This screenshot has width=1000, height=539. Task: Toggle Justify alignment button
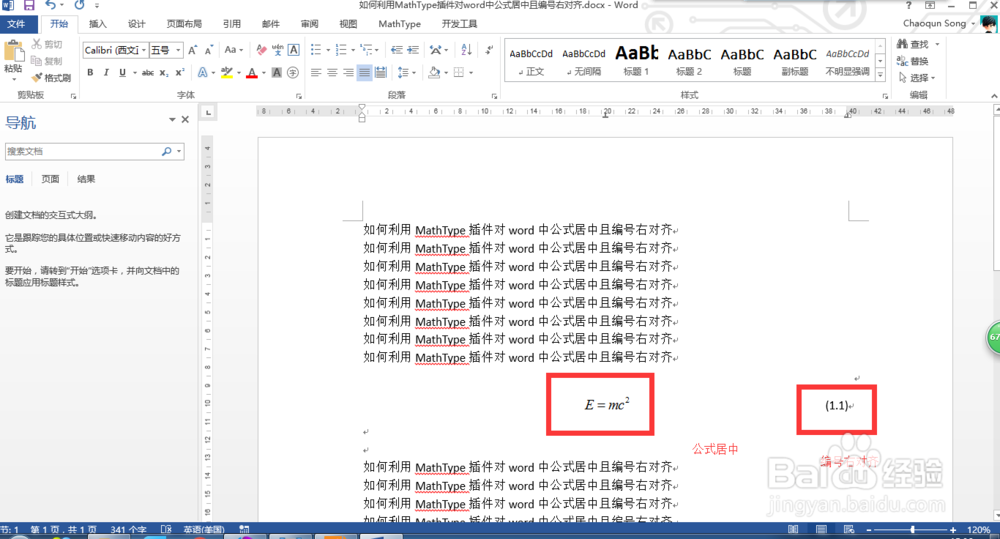364,73
